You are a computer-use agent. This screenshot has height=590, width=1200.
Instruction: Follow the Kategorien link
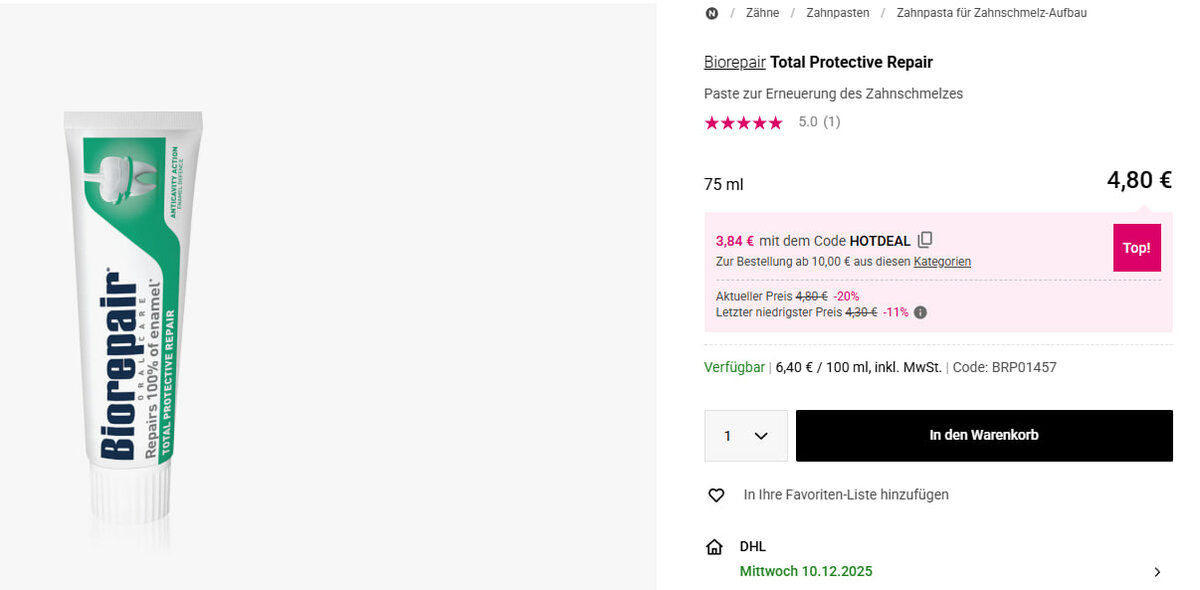942,262
